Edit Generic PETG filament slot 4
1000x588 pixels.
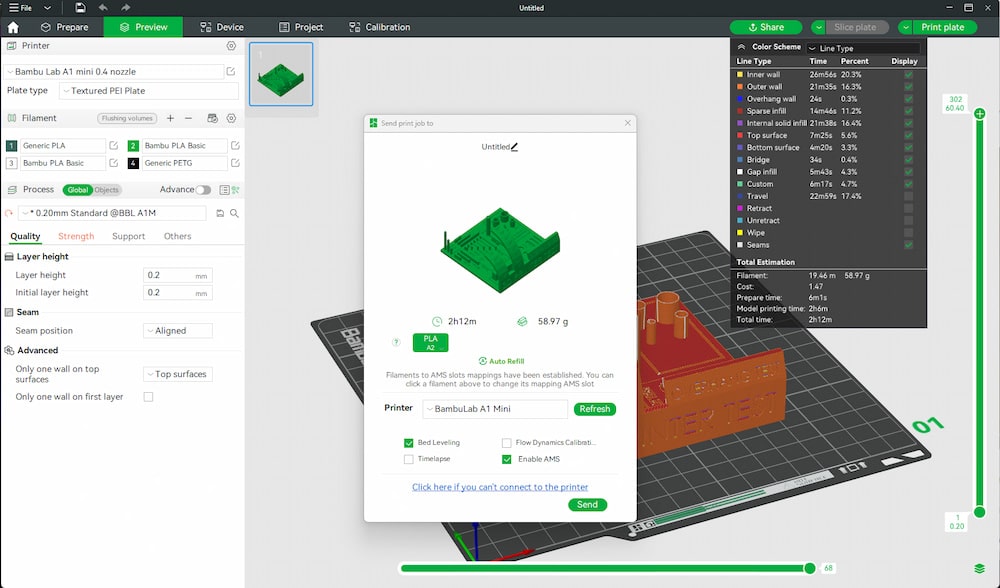pyautogui.click(x=235, y=163)
